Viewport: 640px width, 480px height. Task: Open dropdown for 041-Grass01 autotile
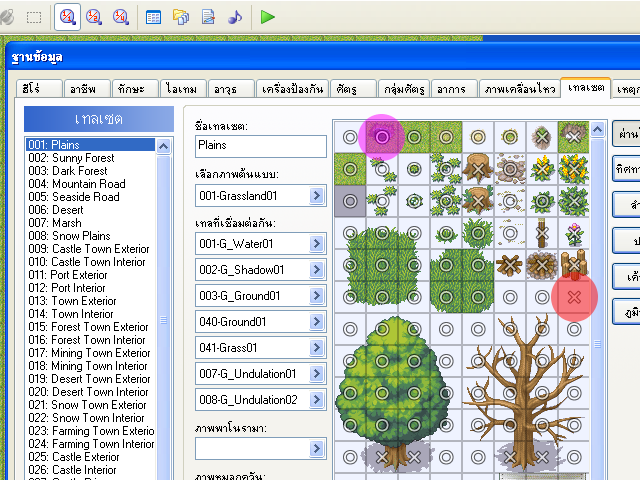[317, 348]
